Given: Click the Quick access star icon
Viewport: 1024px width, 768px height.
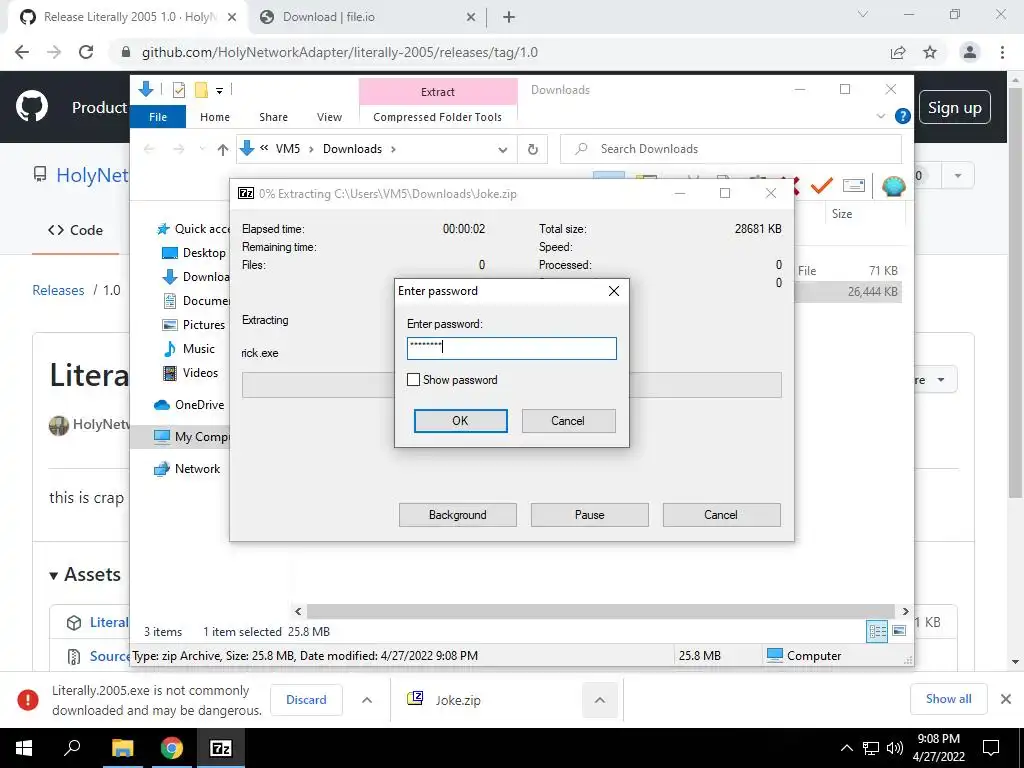Looking at the screenshot, I should [x=163, y=229].
